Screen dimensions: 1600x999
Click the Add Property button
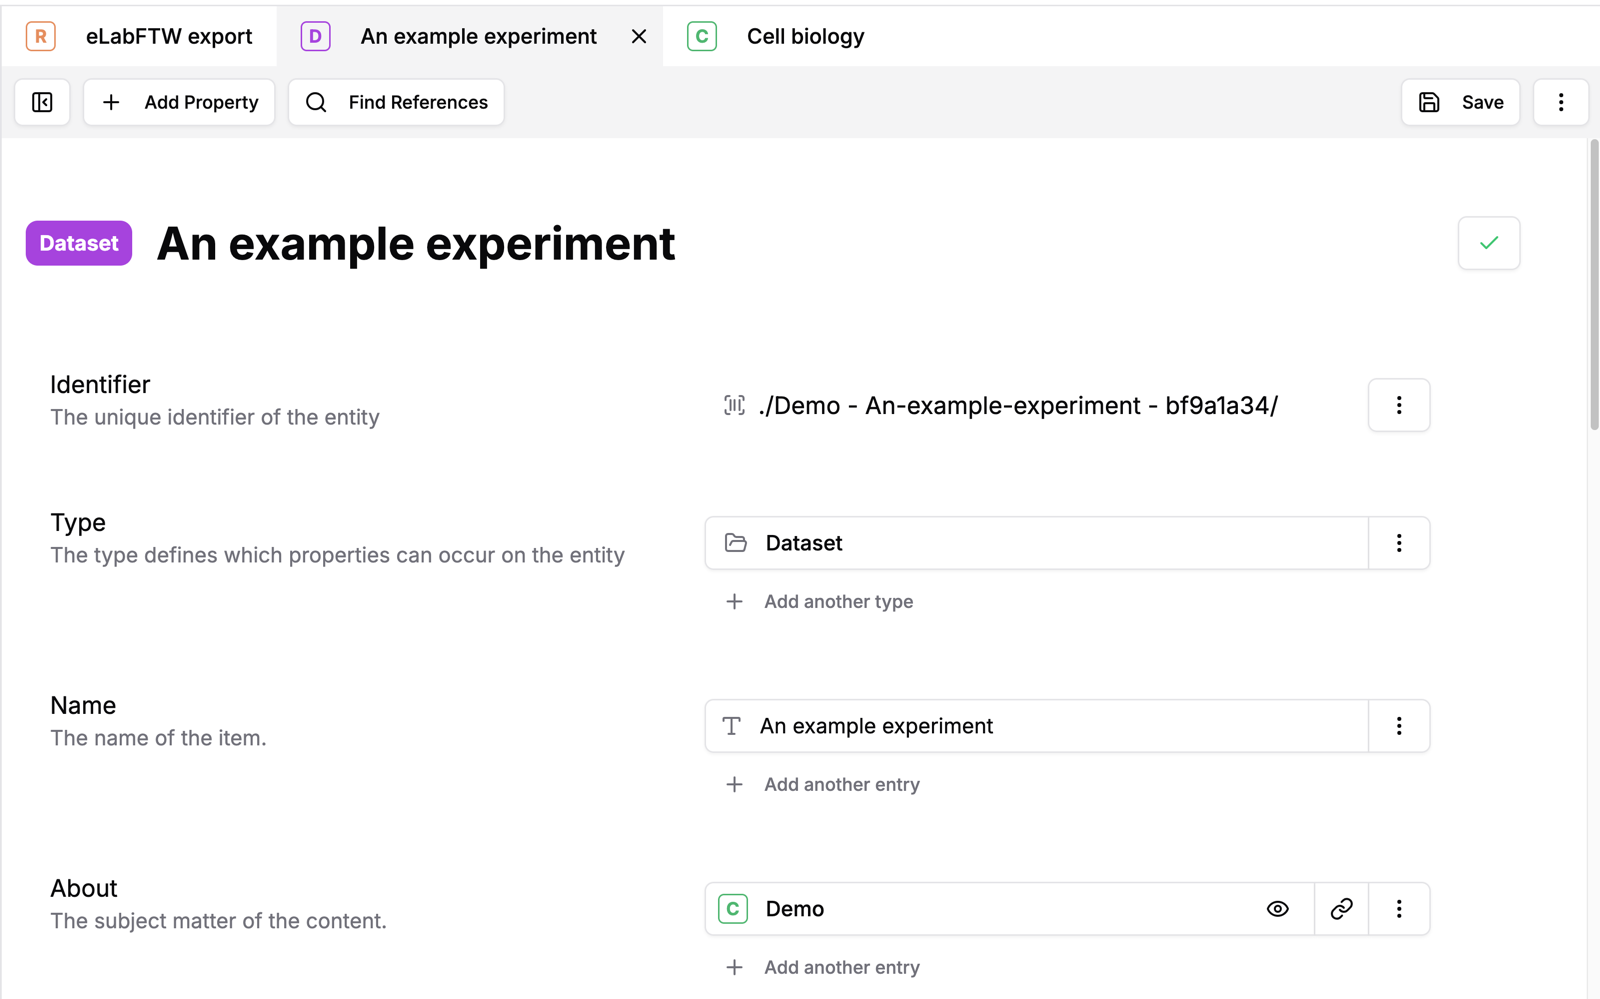point(179,102)
